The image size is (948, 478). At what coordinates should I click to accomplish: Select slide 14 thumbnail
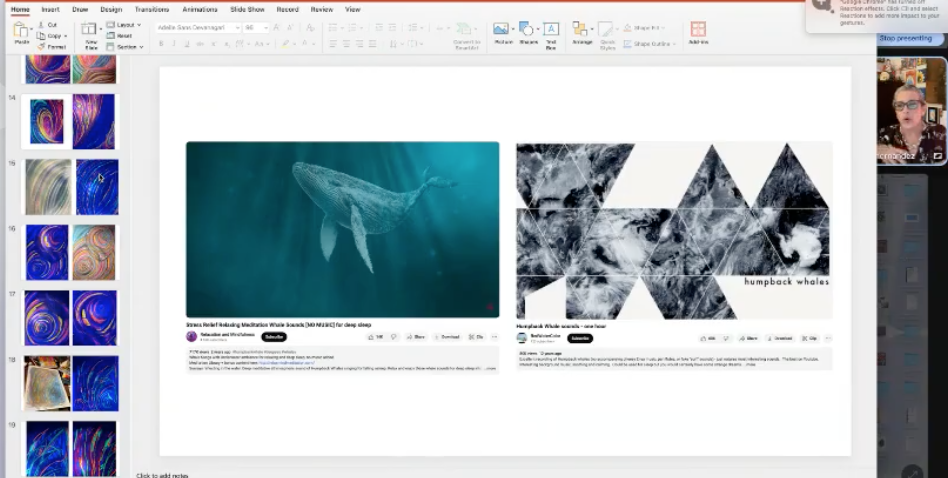pyautogui.click(x=70, y=121)
